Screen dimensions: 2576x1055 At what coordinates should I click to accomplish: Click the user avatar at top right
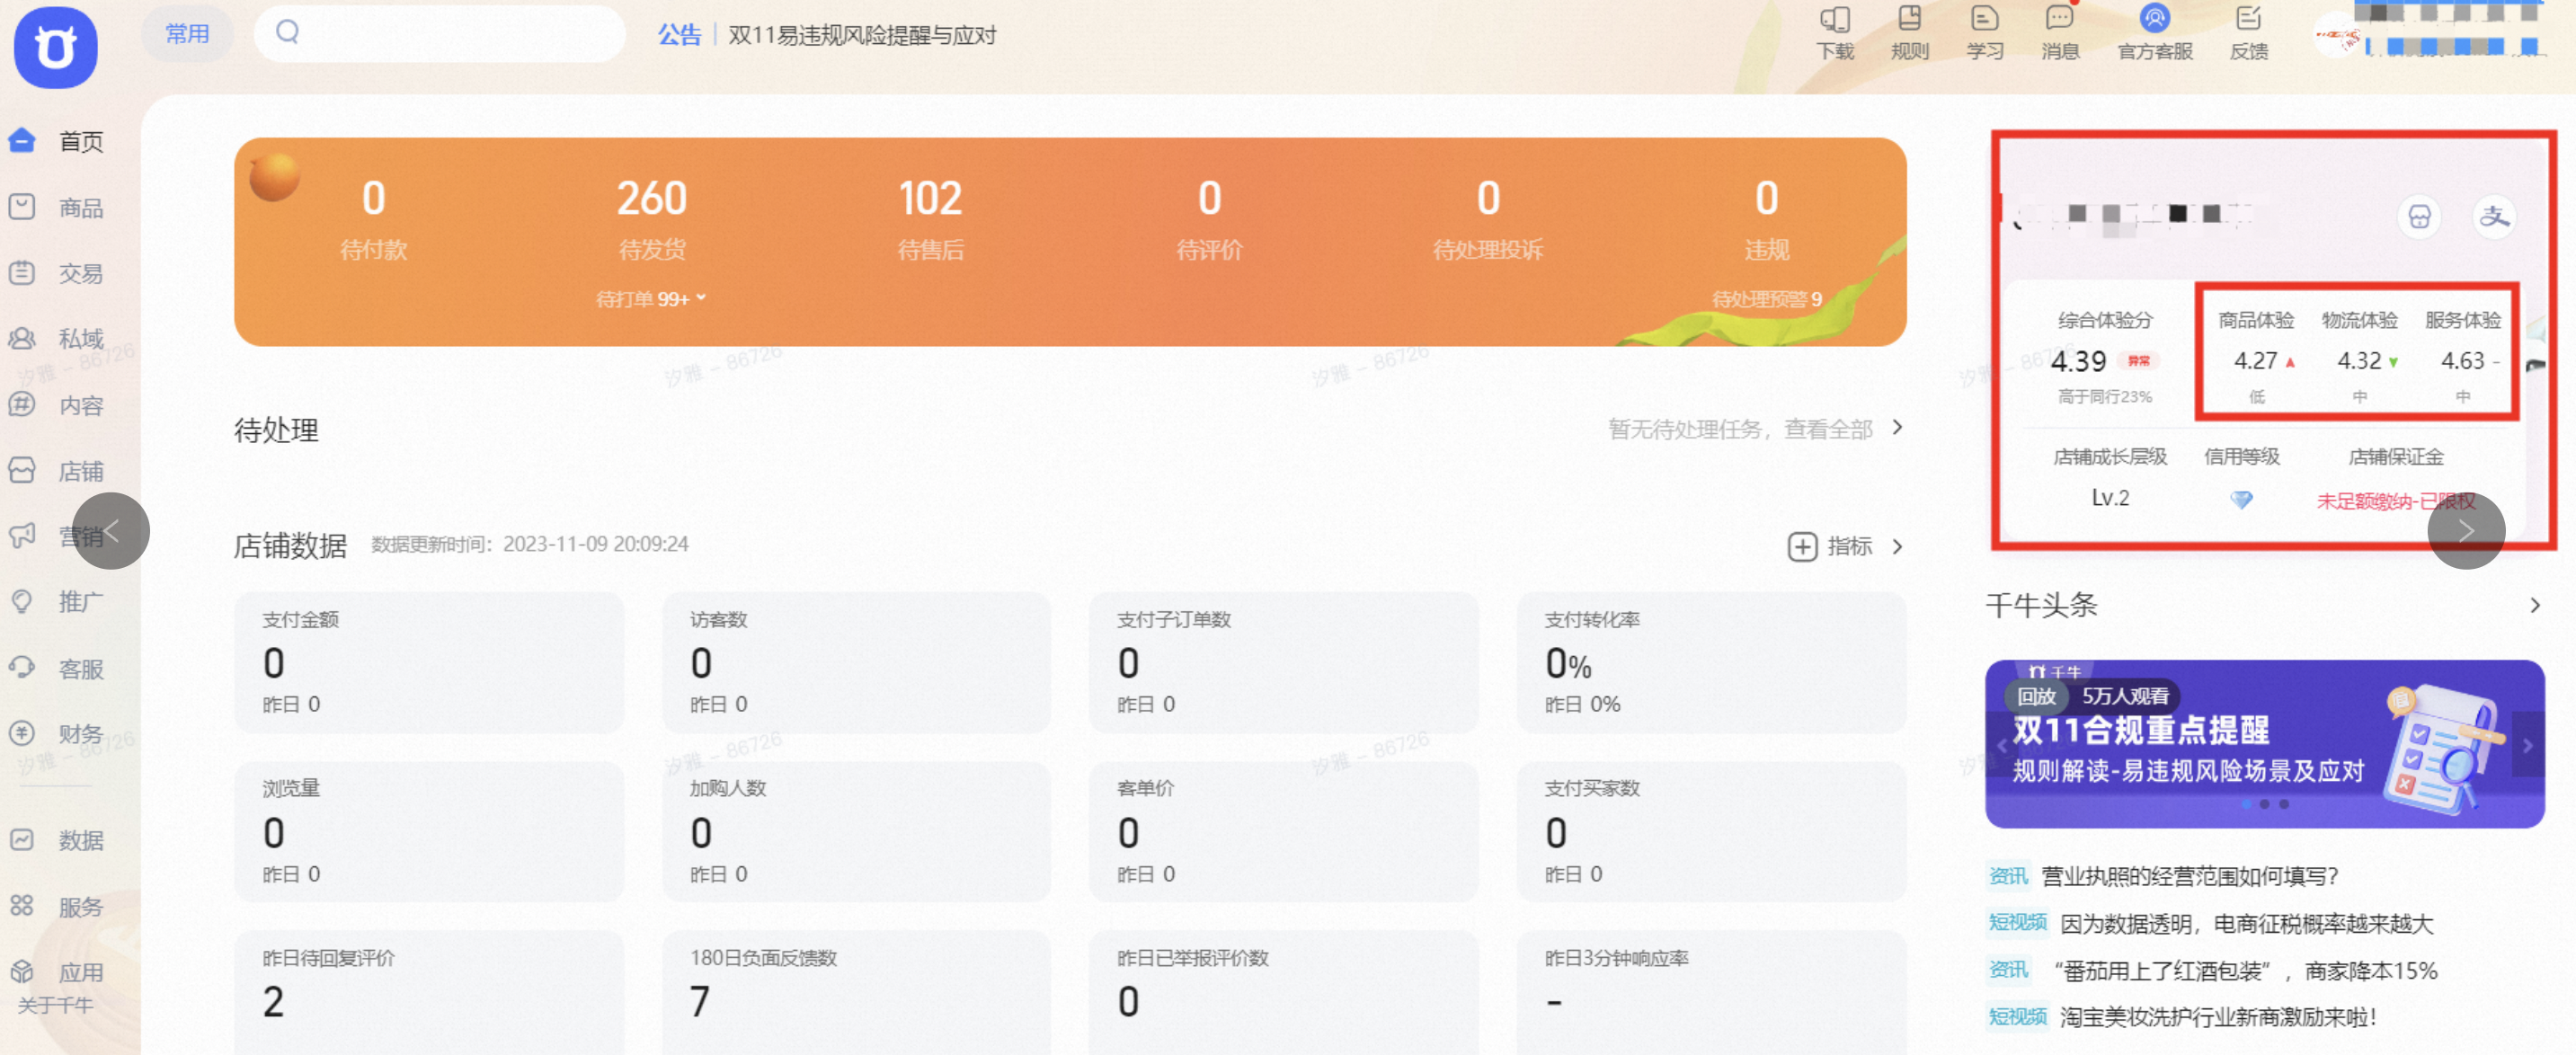point(2337,35)
